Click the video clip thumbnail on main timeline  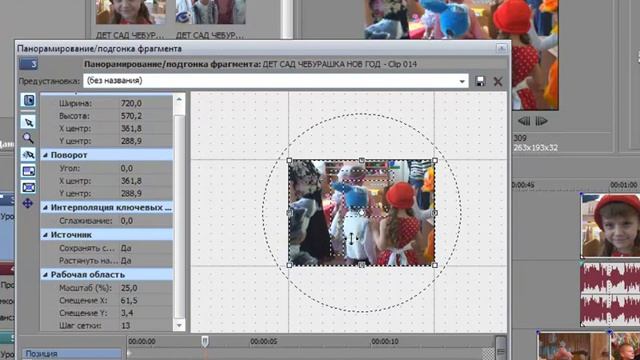tap(611, 225)
